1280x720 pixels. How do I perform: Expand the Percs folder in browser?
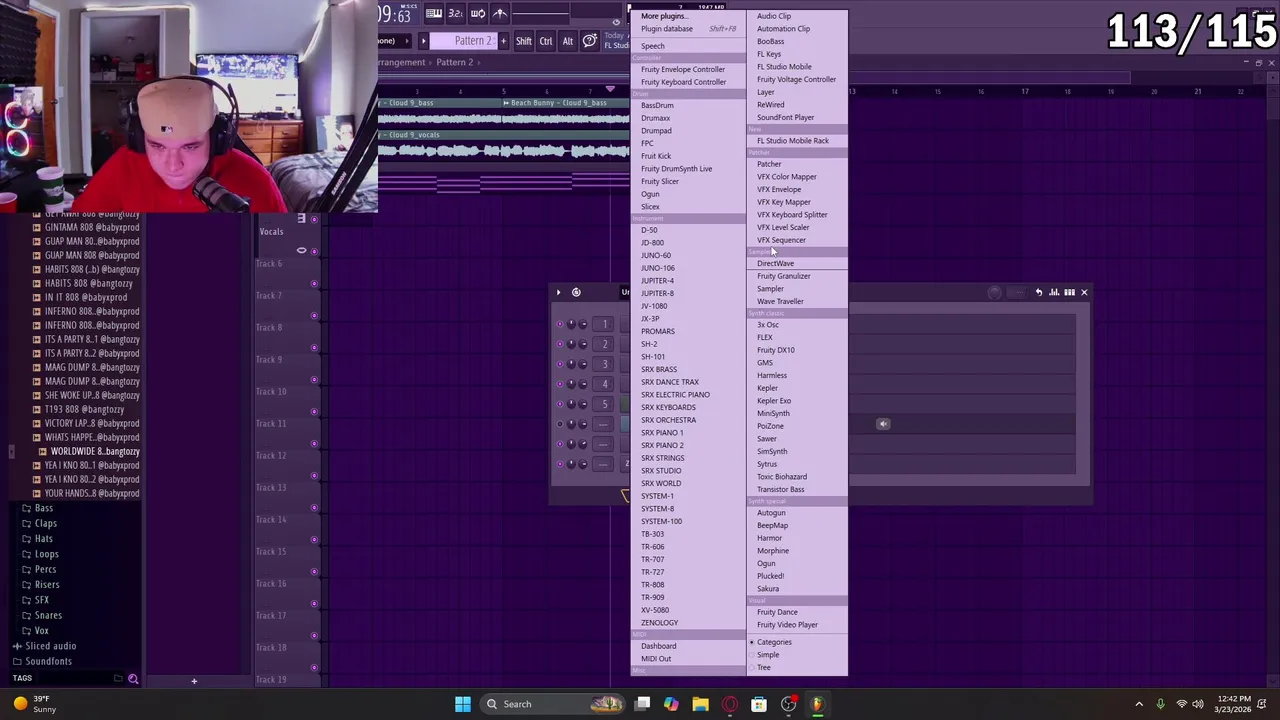click(x=45, y=569)
